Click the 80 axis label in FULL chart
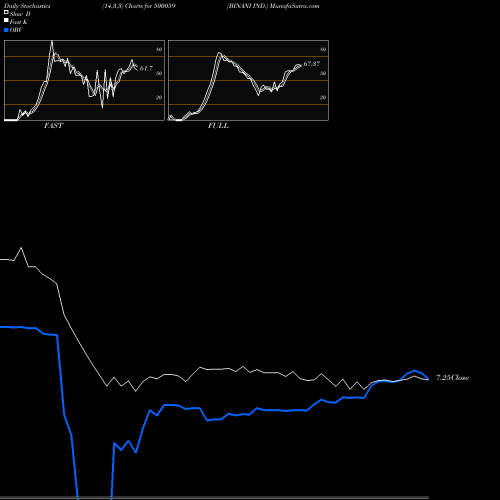Viewport: 500px width, 500px height. pos(323,49)
